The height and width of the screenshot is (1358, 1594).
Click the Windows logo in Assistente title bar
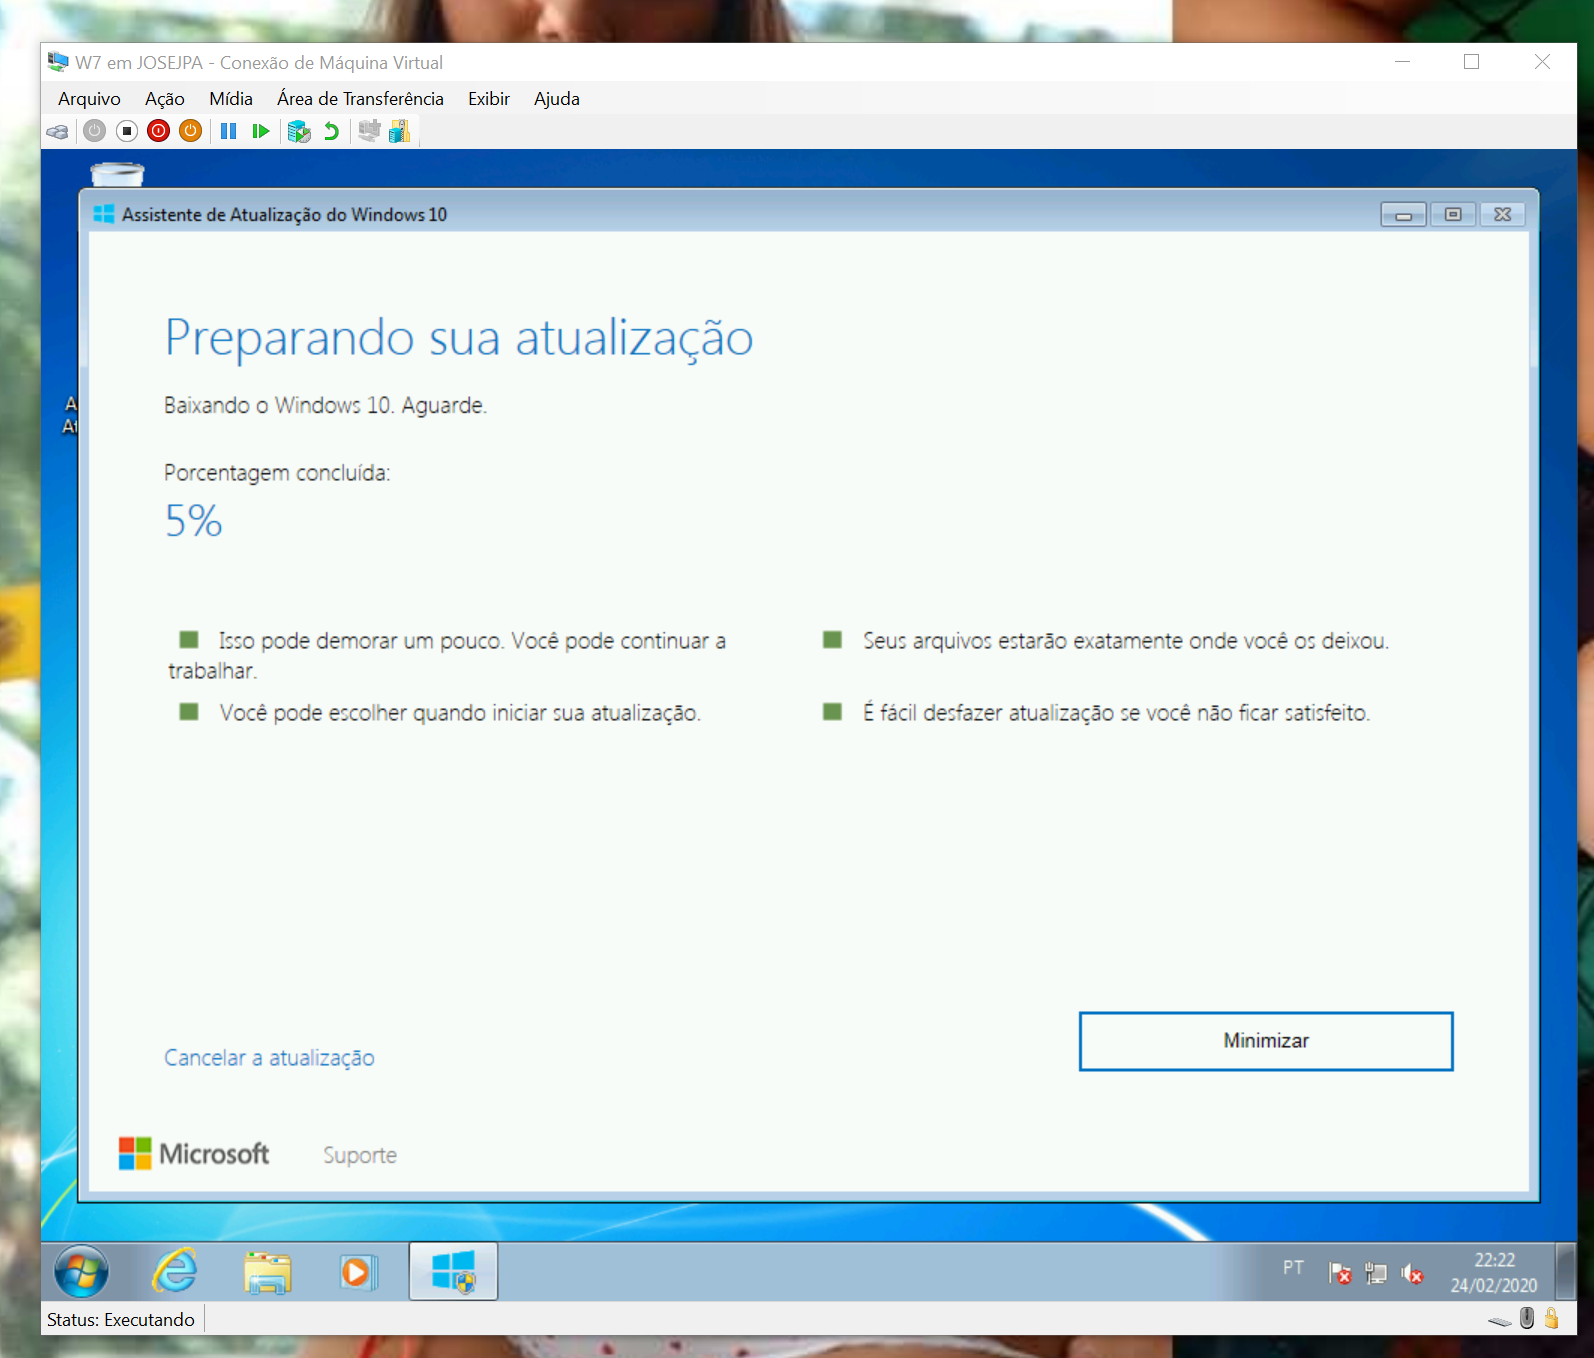click(103, 214)
